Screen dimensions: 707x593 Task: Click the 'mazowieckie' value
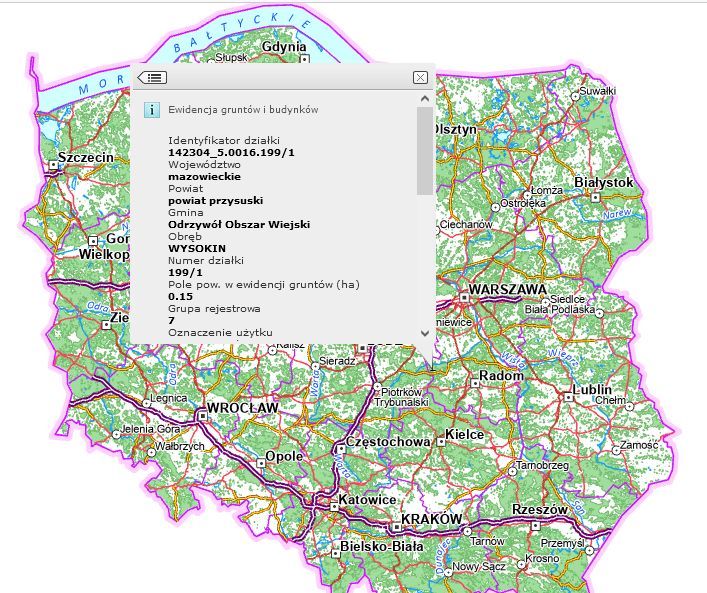coord(204,177)
